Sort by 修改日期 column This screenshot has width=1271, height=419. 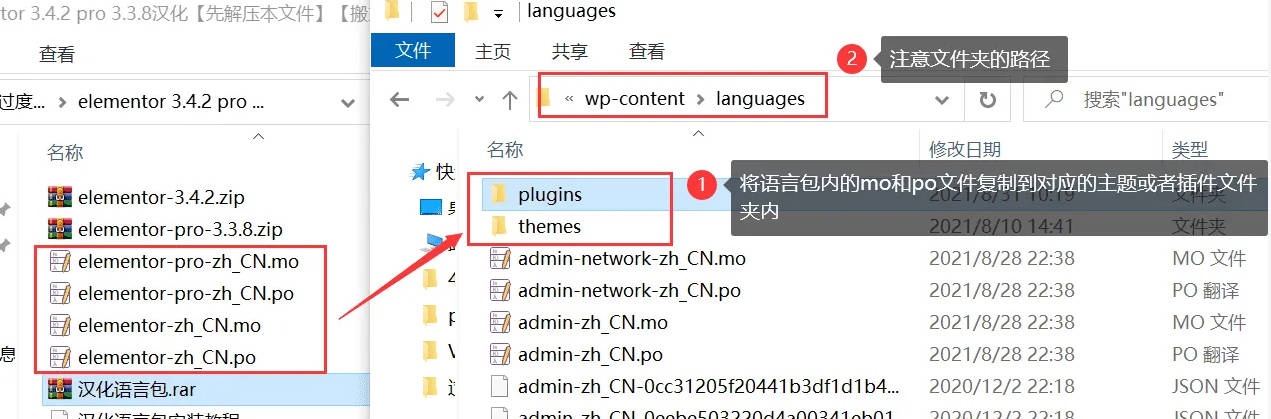pyautogui.click(x=965, y=150)
